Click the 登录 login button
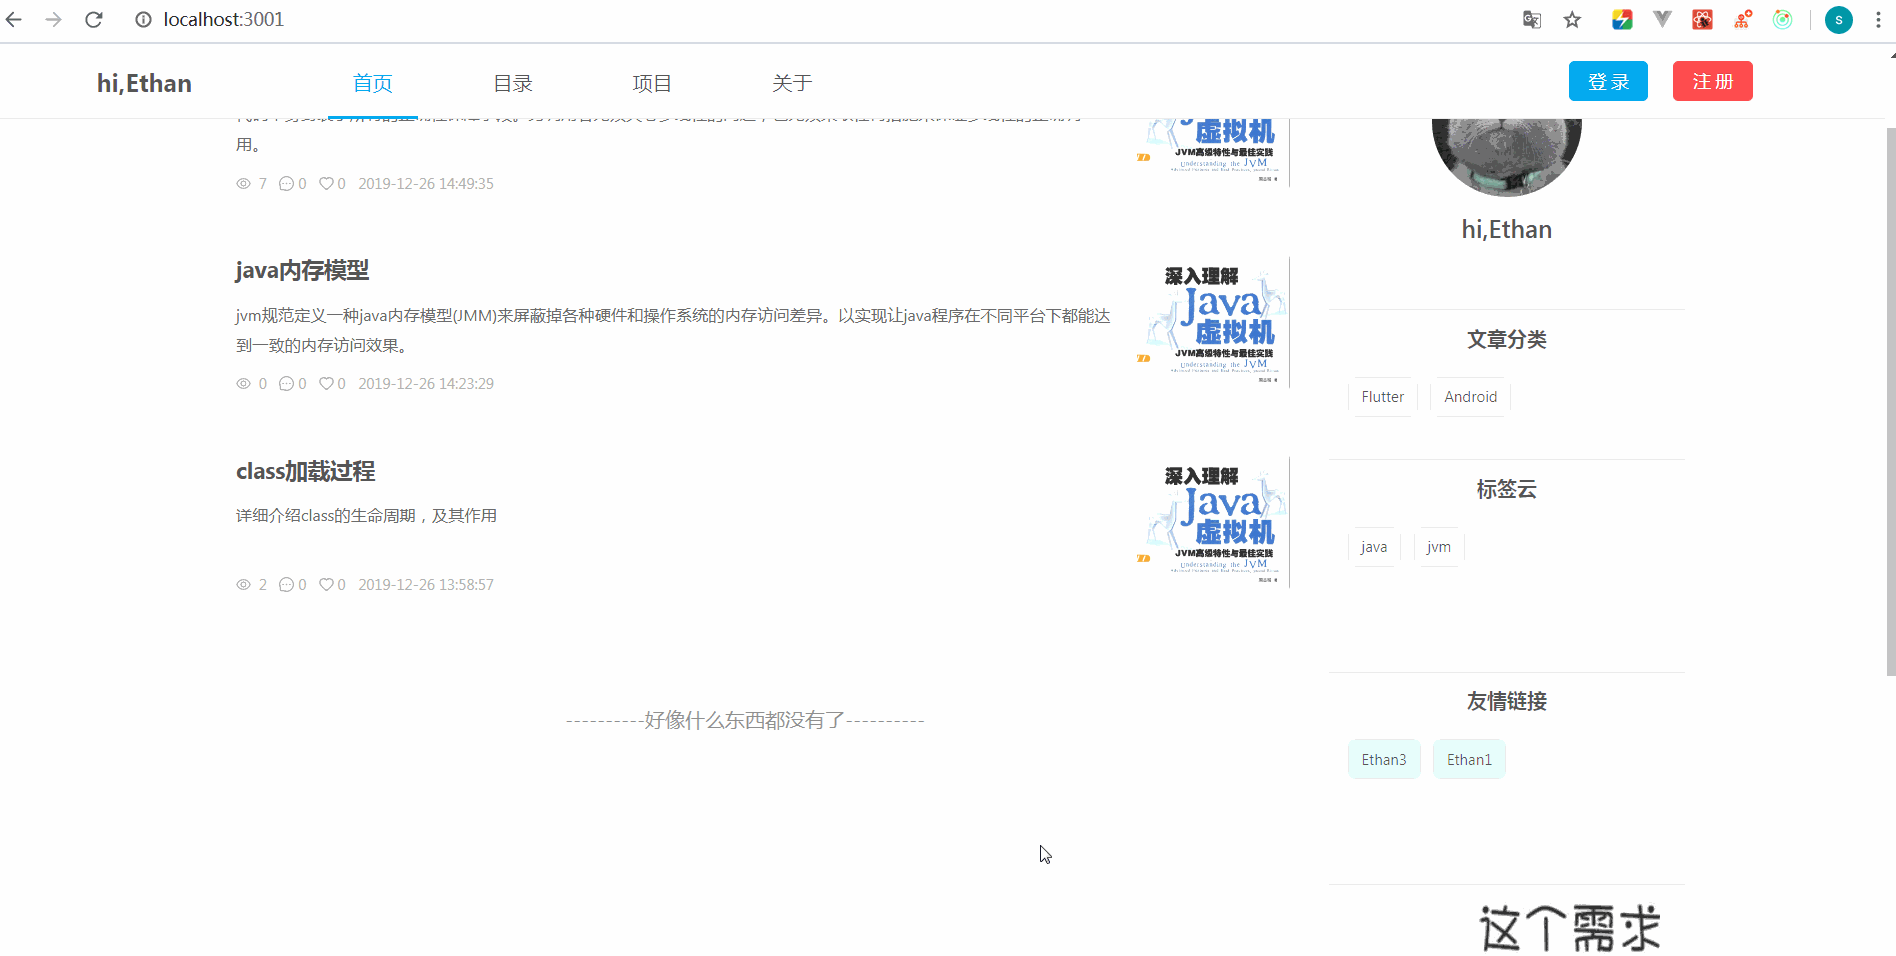 (x=1608, y=81)
